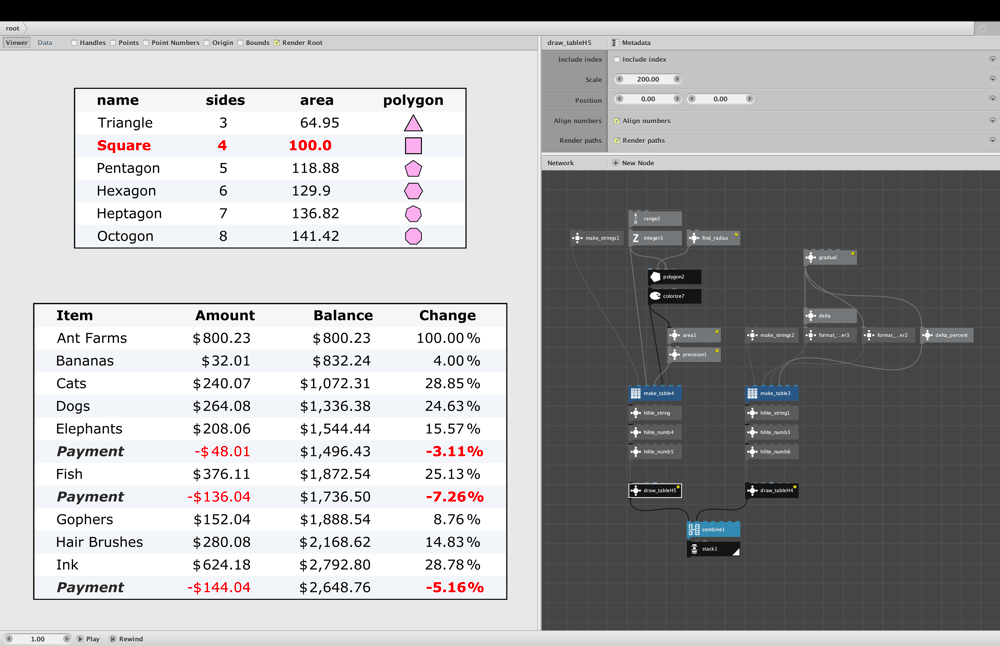Open the Include index parameter menu arrow
The image size is (1000, 646).
[992, 59]
